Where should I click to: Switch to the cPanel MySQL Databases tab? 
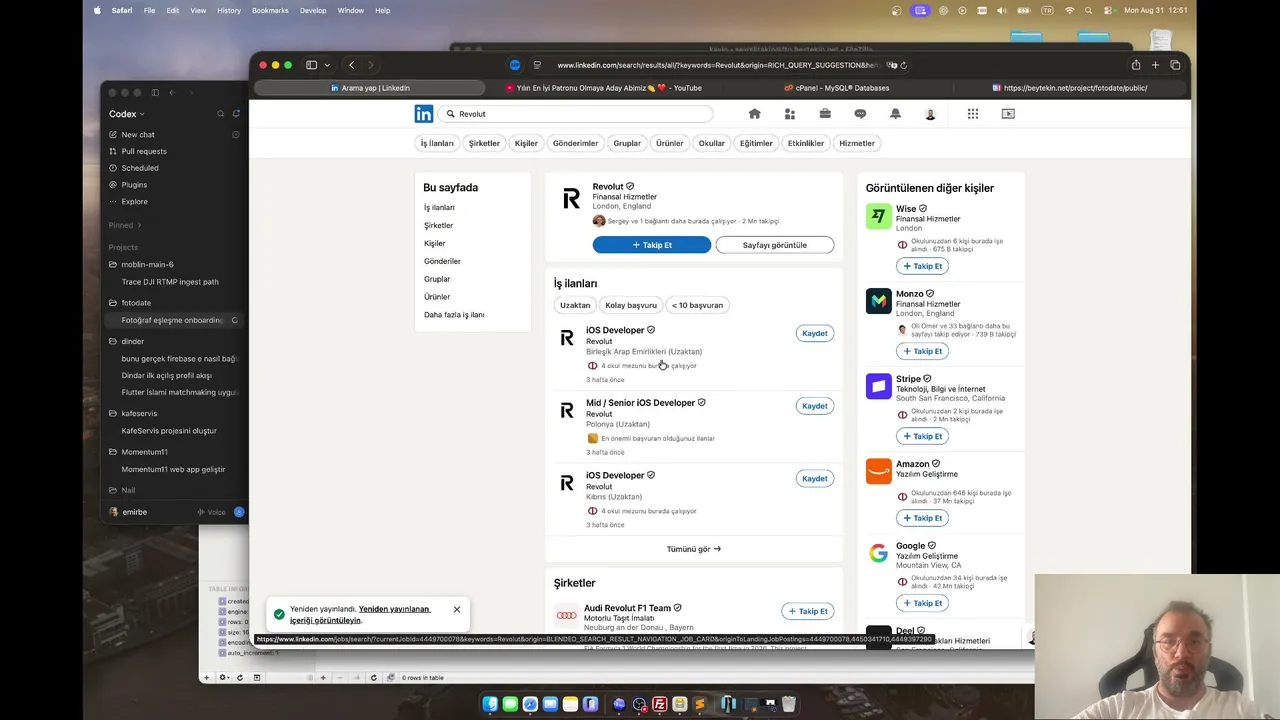pos(836,88)
